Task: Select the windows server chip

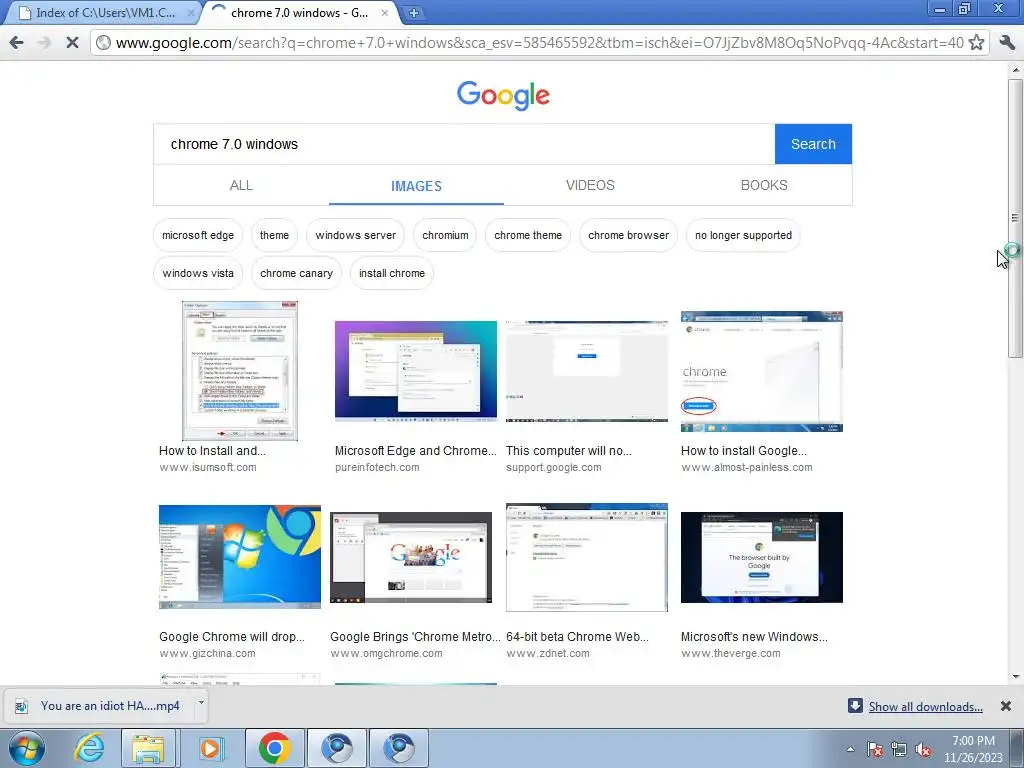Action: (355, 235)
